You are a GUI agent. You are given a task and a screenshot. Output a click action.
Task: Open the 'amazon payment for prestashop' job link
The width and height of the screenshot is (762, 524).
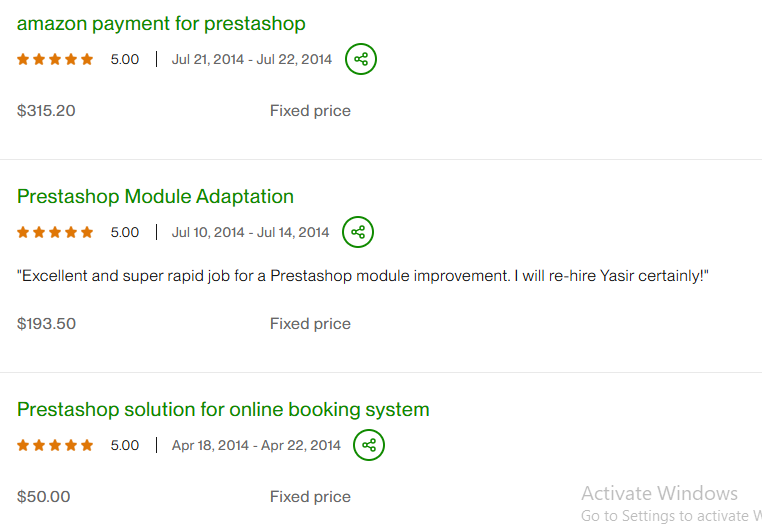pyautogui.click(x=161, y=23)
